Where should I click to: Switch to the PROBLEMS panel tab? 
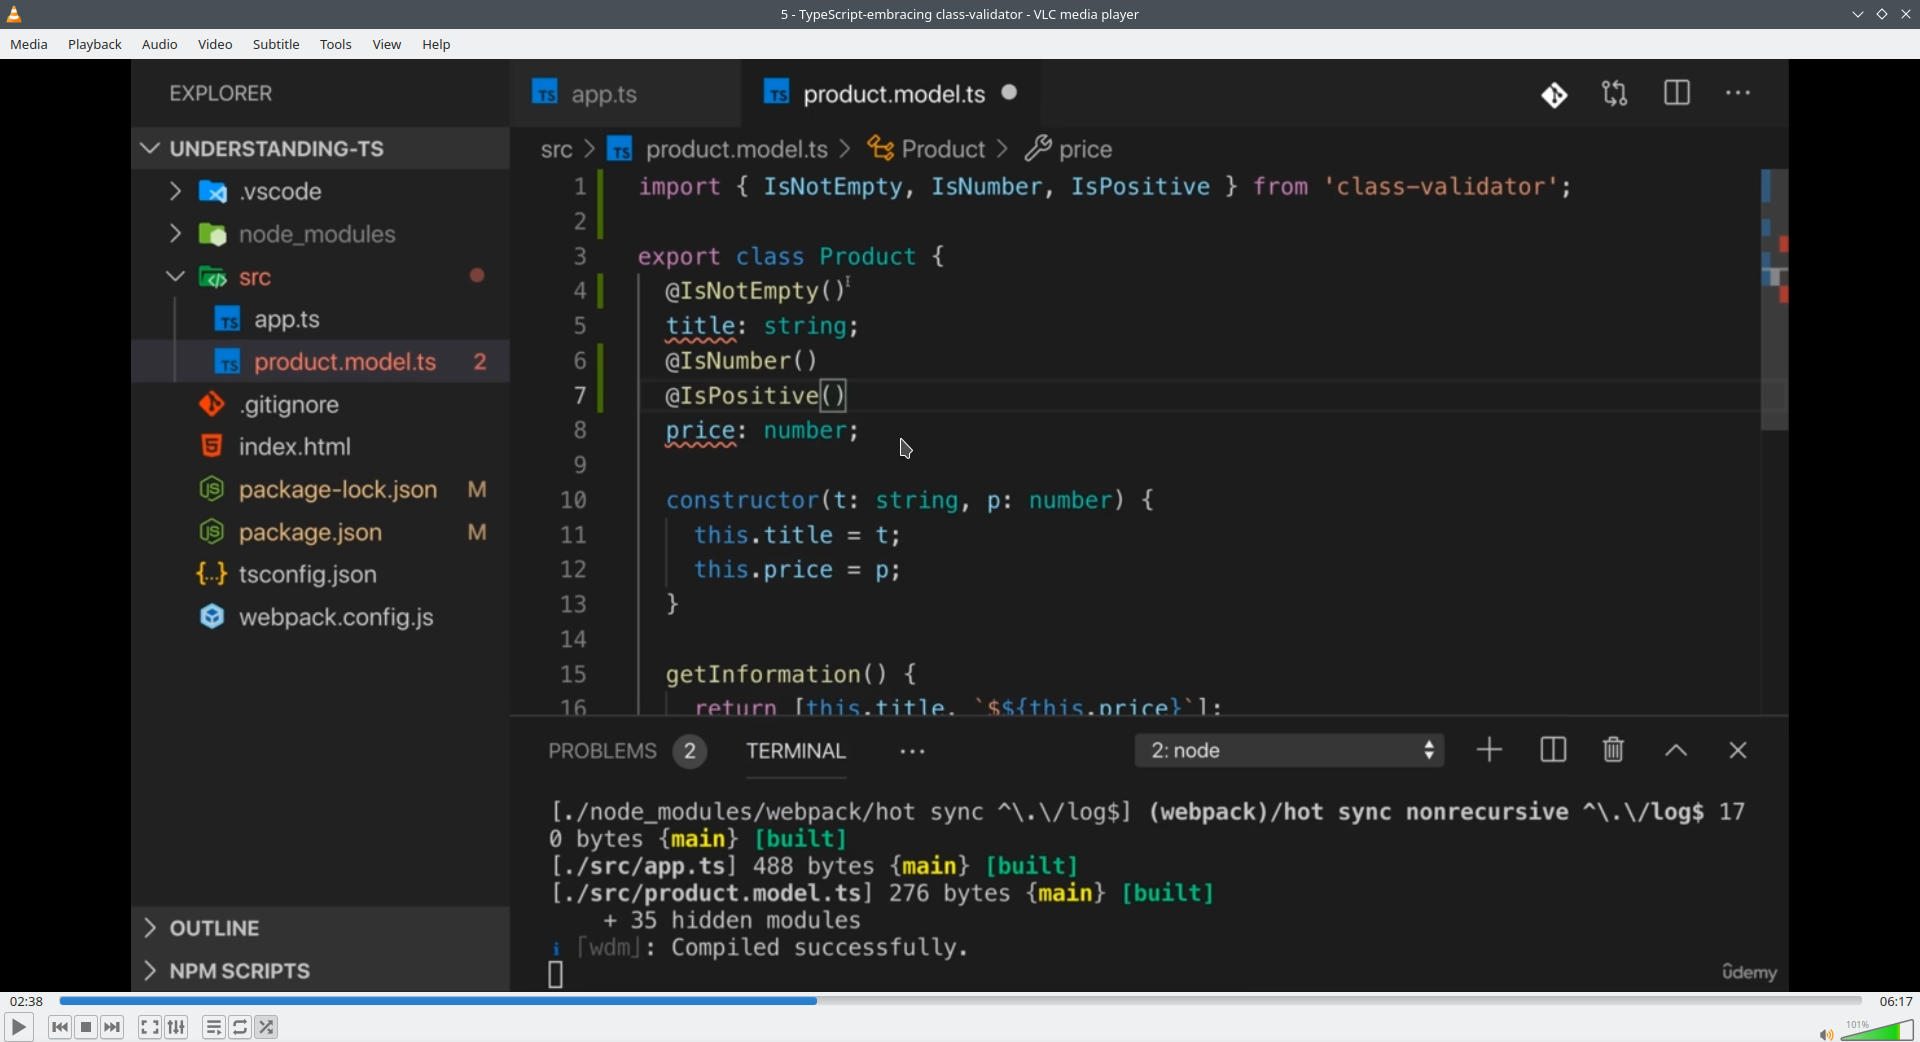tap(627, 751)
